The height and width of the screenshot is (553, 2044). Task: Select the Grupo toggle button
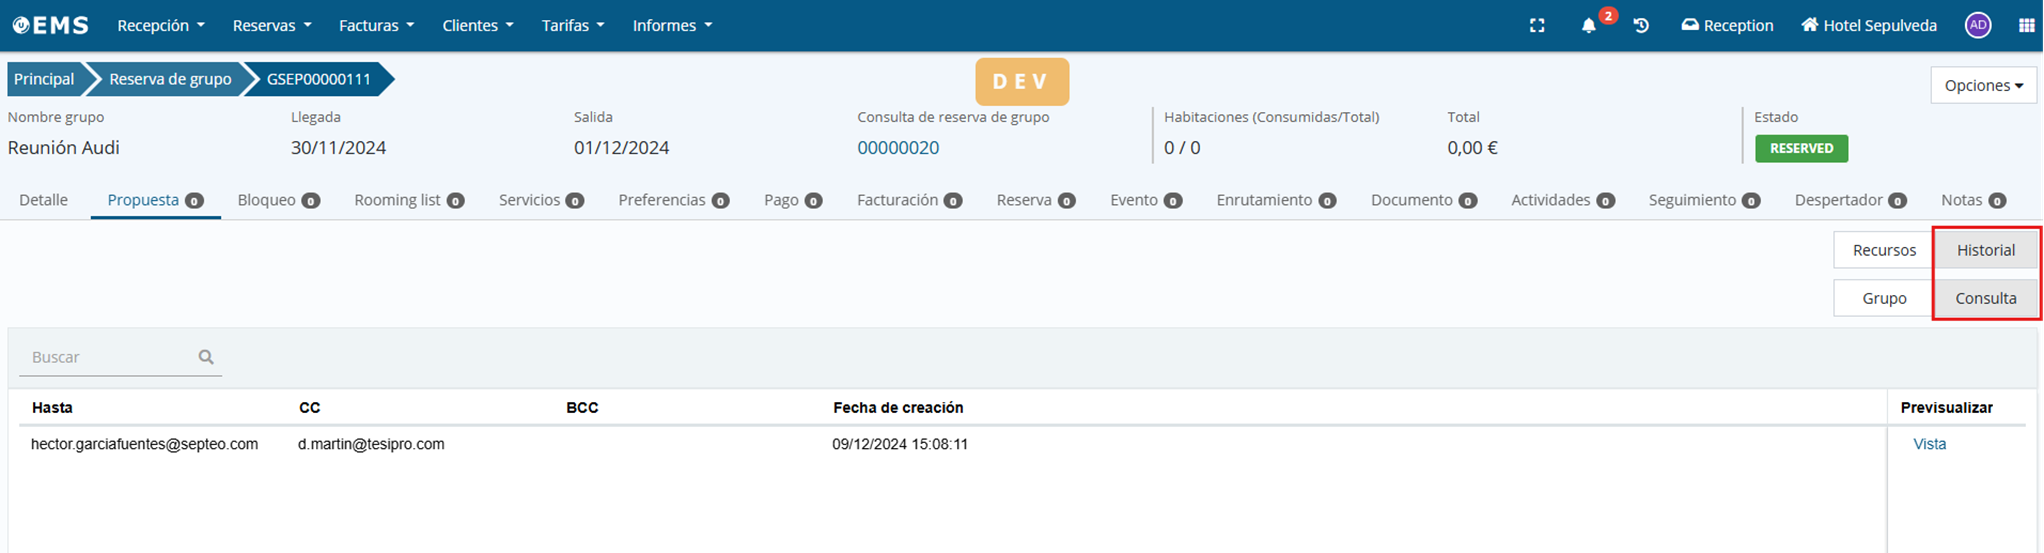[1883, 298]
